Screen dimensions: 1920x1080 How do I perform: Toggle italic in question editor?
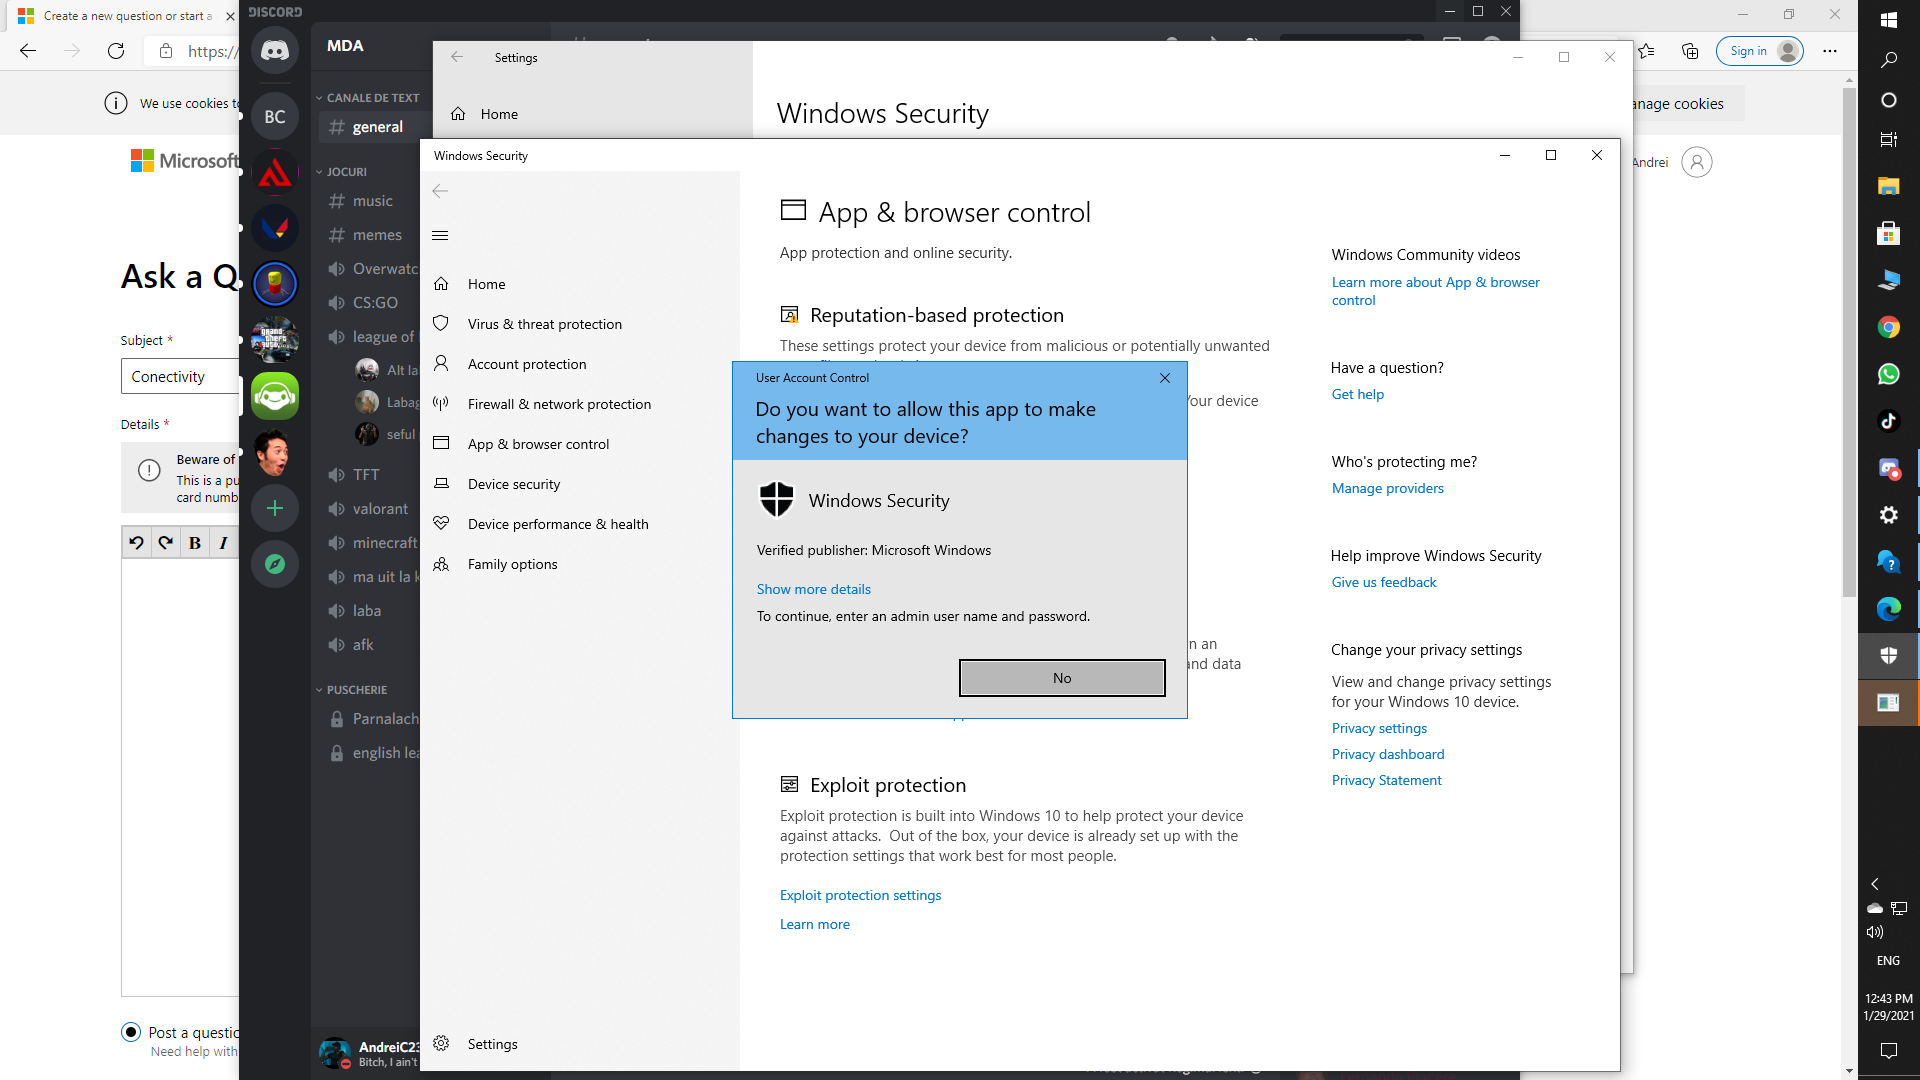click(x=223, y=543)
